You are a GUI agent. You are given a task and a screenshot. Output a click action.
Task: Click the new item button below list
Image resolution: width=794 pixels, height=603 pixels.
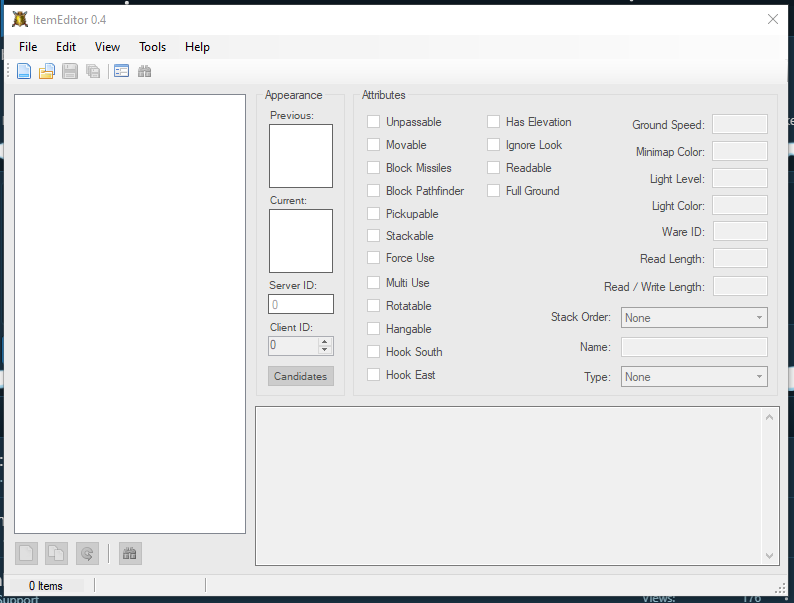click(x=26, y=553)
